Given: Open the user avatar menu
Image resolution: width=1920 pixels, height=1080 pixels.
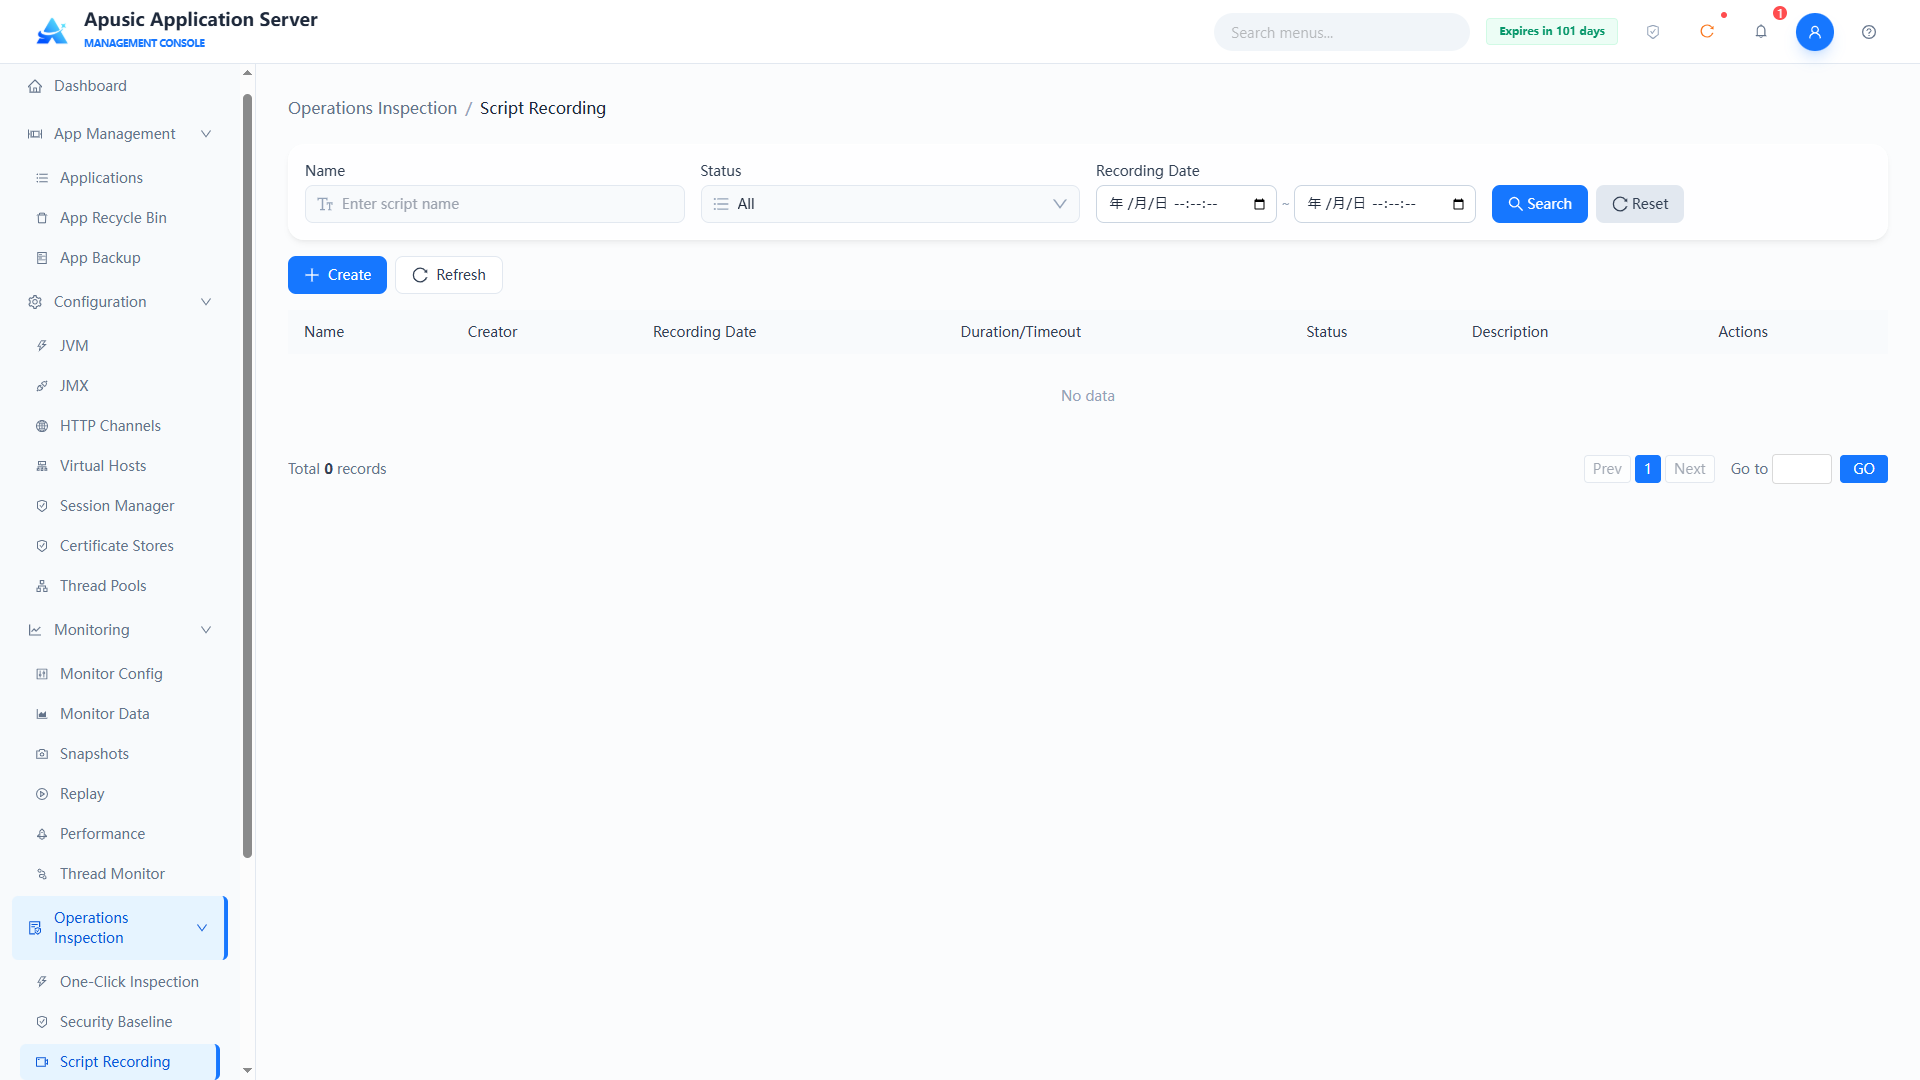Looking at the screenshot, I should coord(1815,32).
